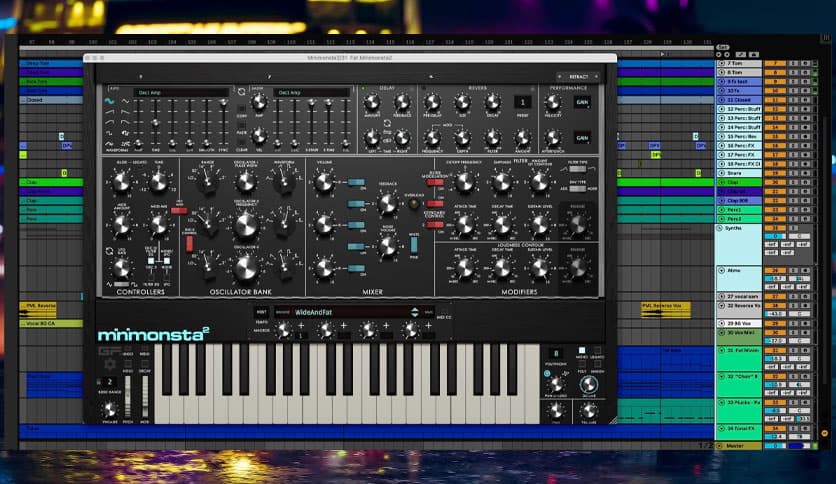Toggle the Delay power indicator
The height and width of the screenshot is (484, 836).
click(x=364, y=88)
